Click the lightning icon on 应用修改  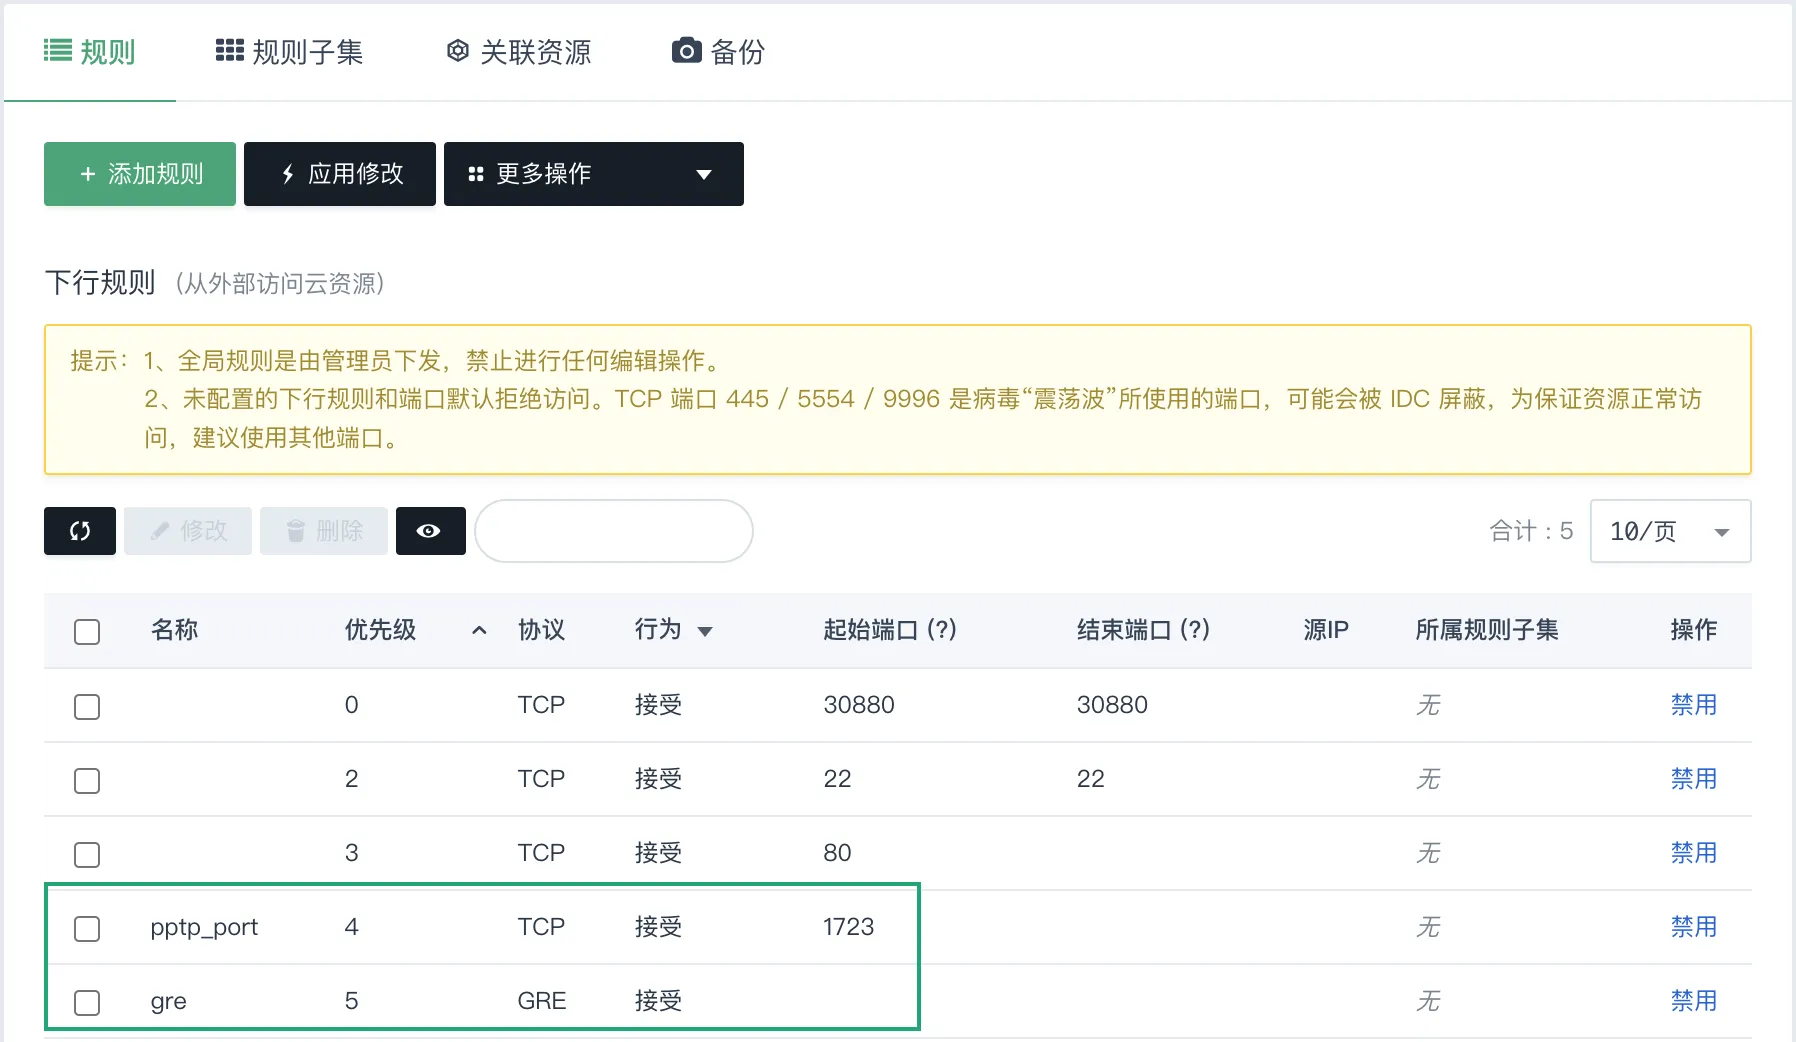[288, 174]
